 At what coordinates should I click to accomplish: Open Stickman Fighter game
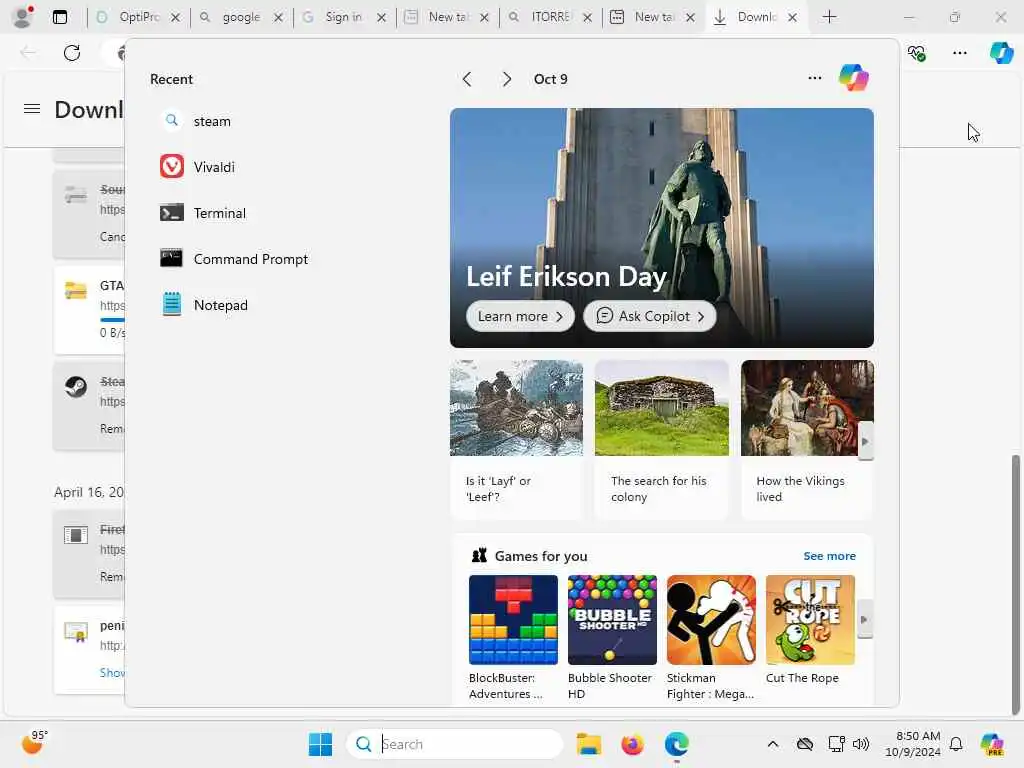tap(711, 638)
